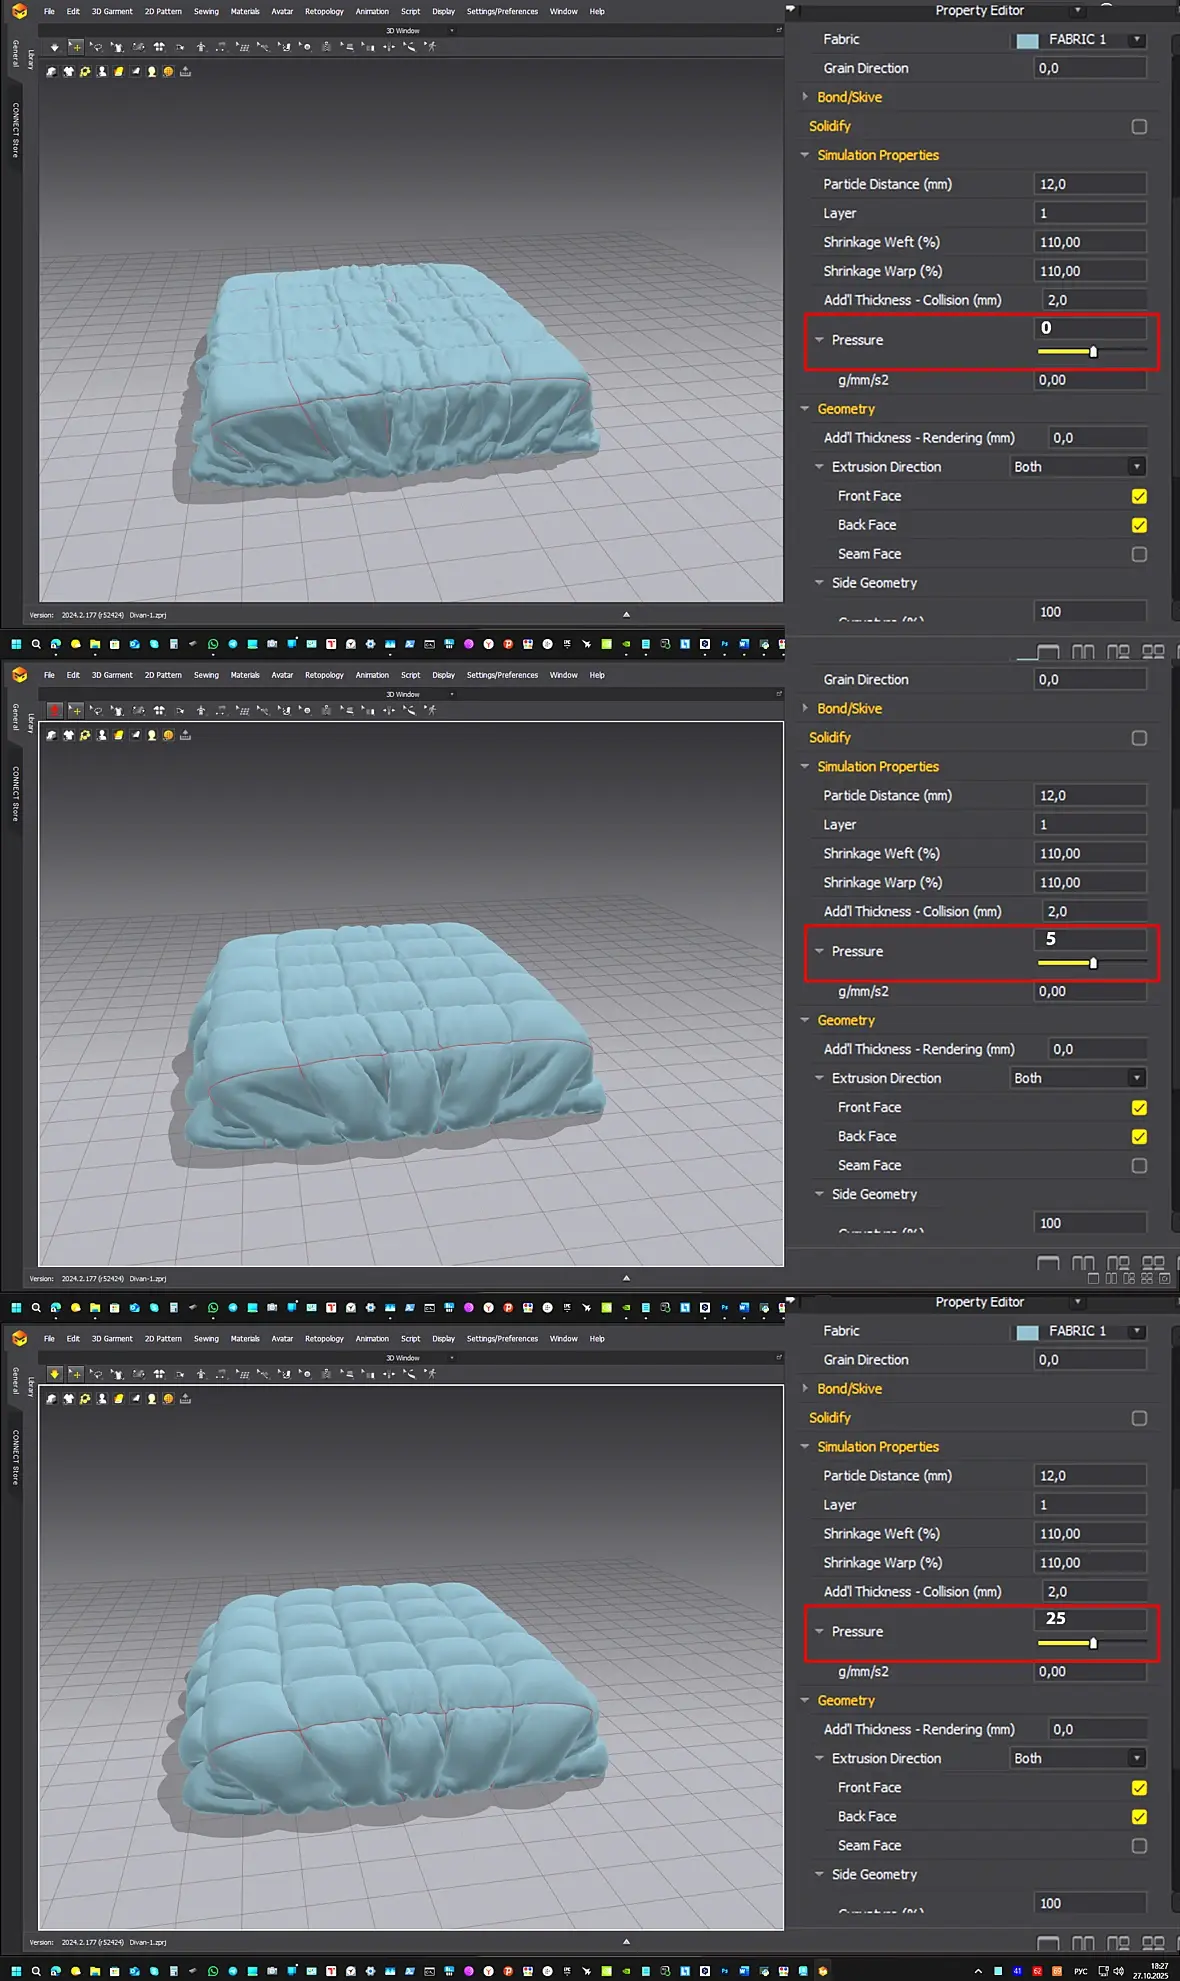Open CONNECT Store side tab in Pressure 0 window
This screenshot has height=1981, width=1180.
[x=16, y=130]
